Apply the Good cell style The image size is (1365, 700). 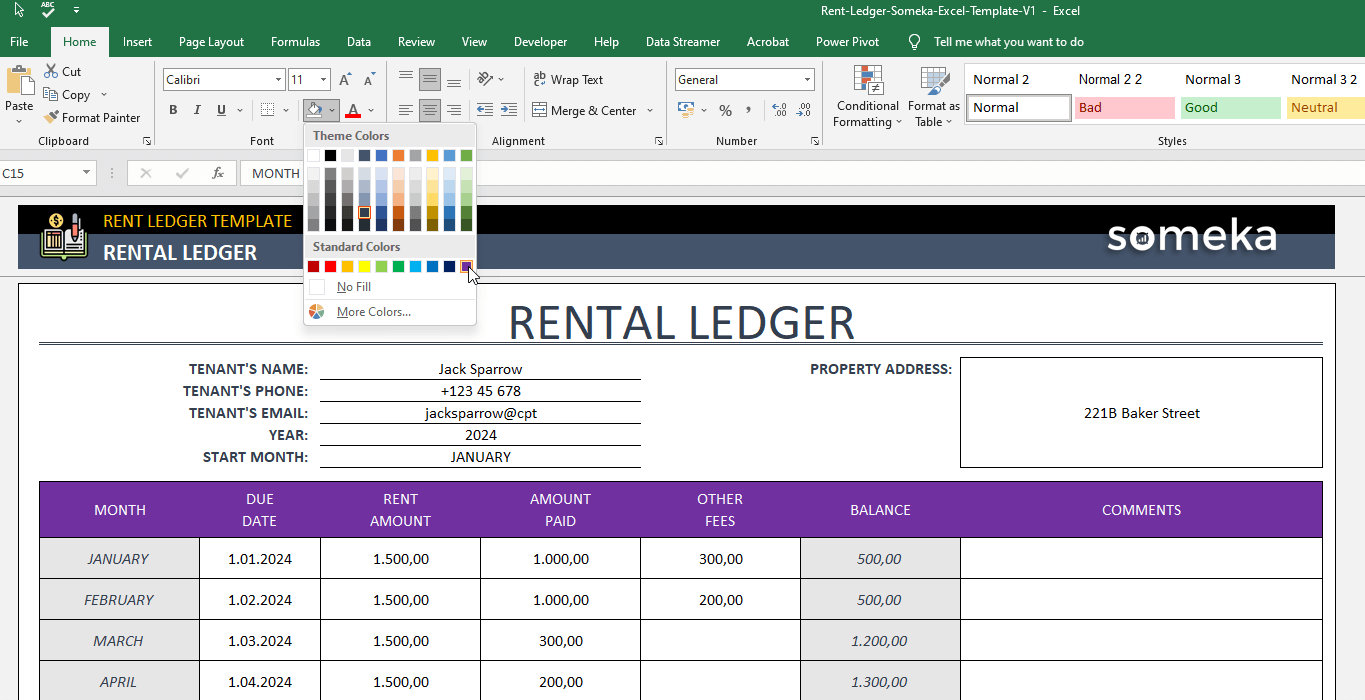point(1231,108)
